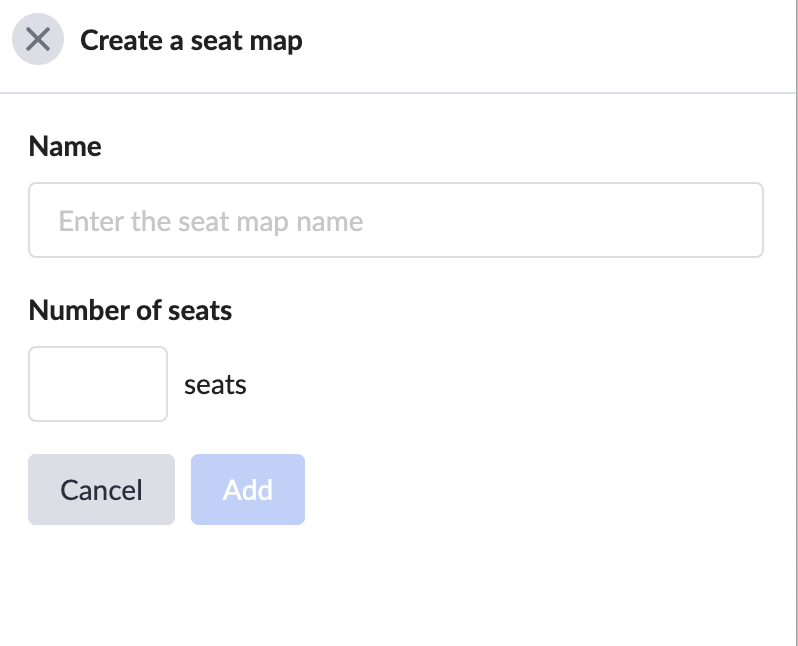
Task: Dismiss the dialog with the round gray X
Action: click(x=38, y=39)
